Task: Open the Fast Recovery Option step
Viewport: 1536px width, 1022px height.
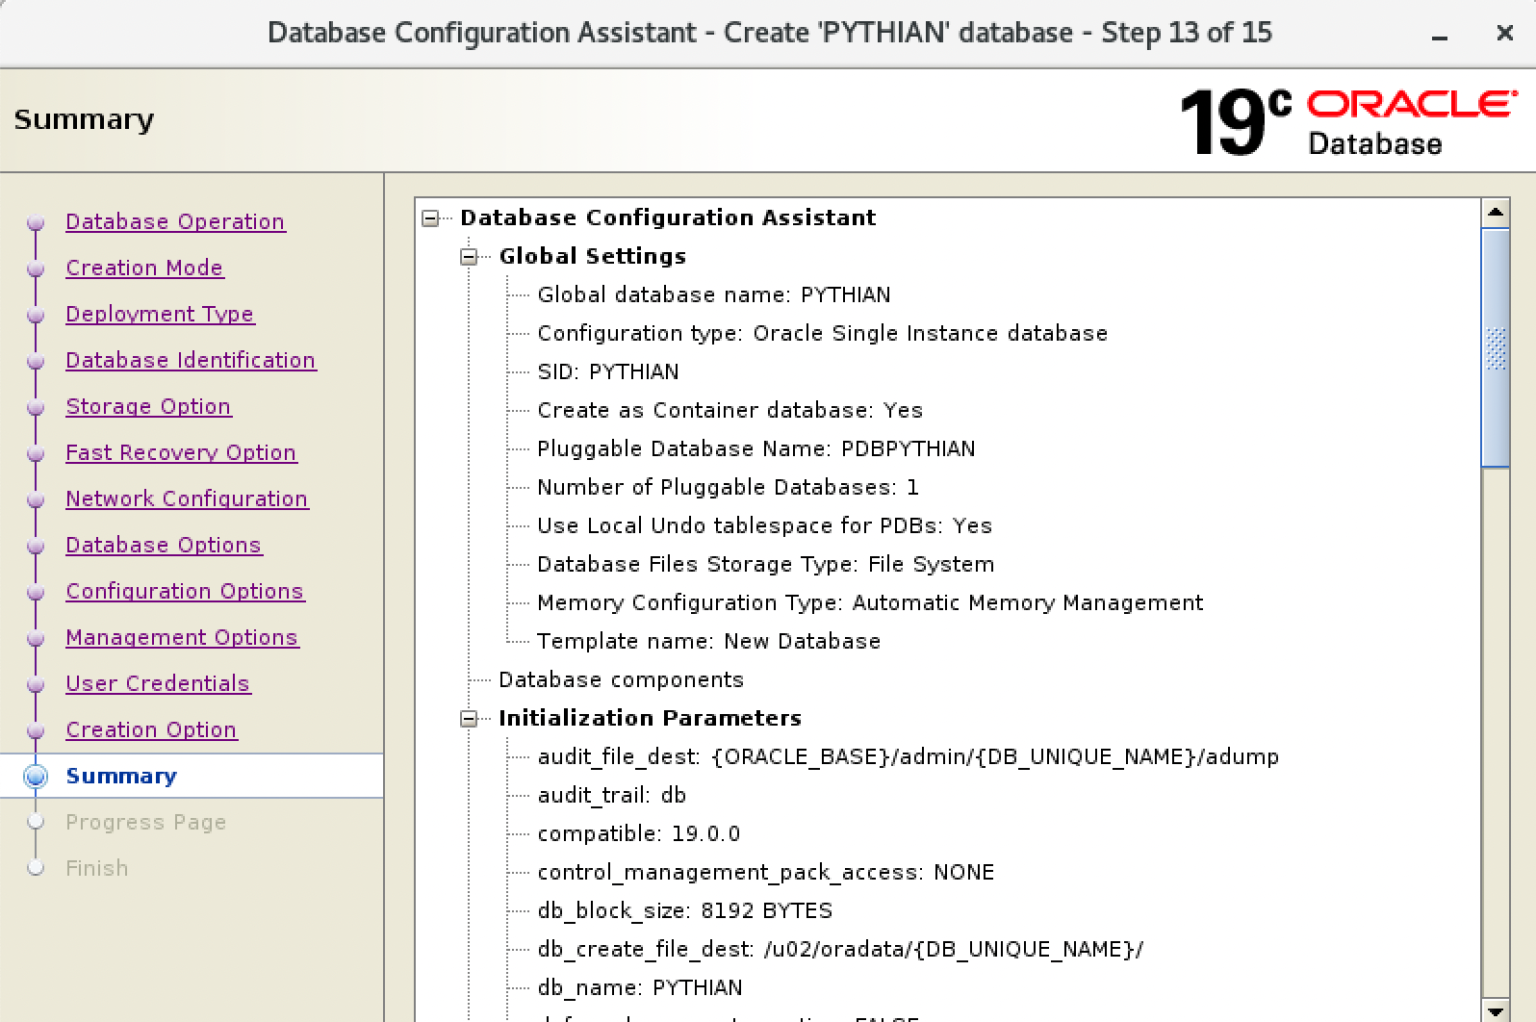Action: (181, 452)
